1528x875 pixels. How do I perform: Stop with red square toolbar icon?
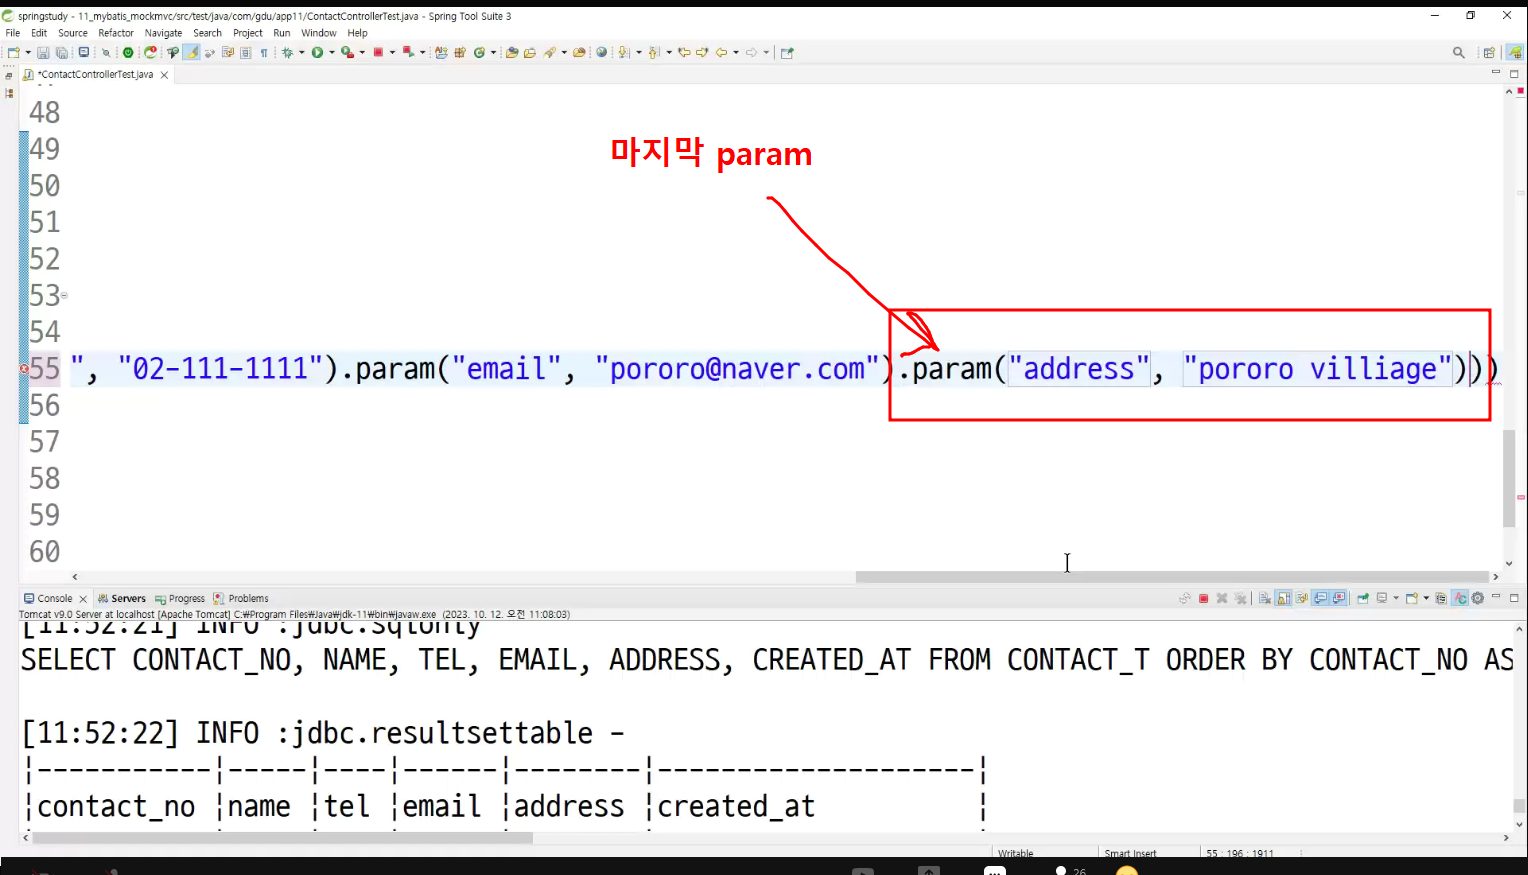(378, 52)
